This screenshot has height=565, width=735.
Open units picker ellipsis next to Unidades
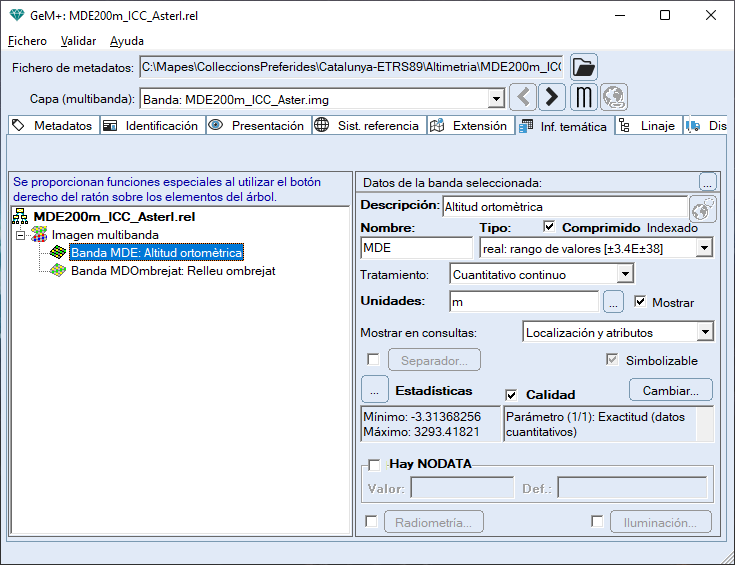(614, 302)
